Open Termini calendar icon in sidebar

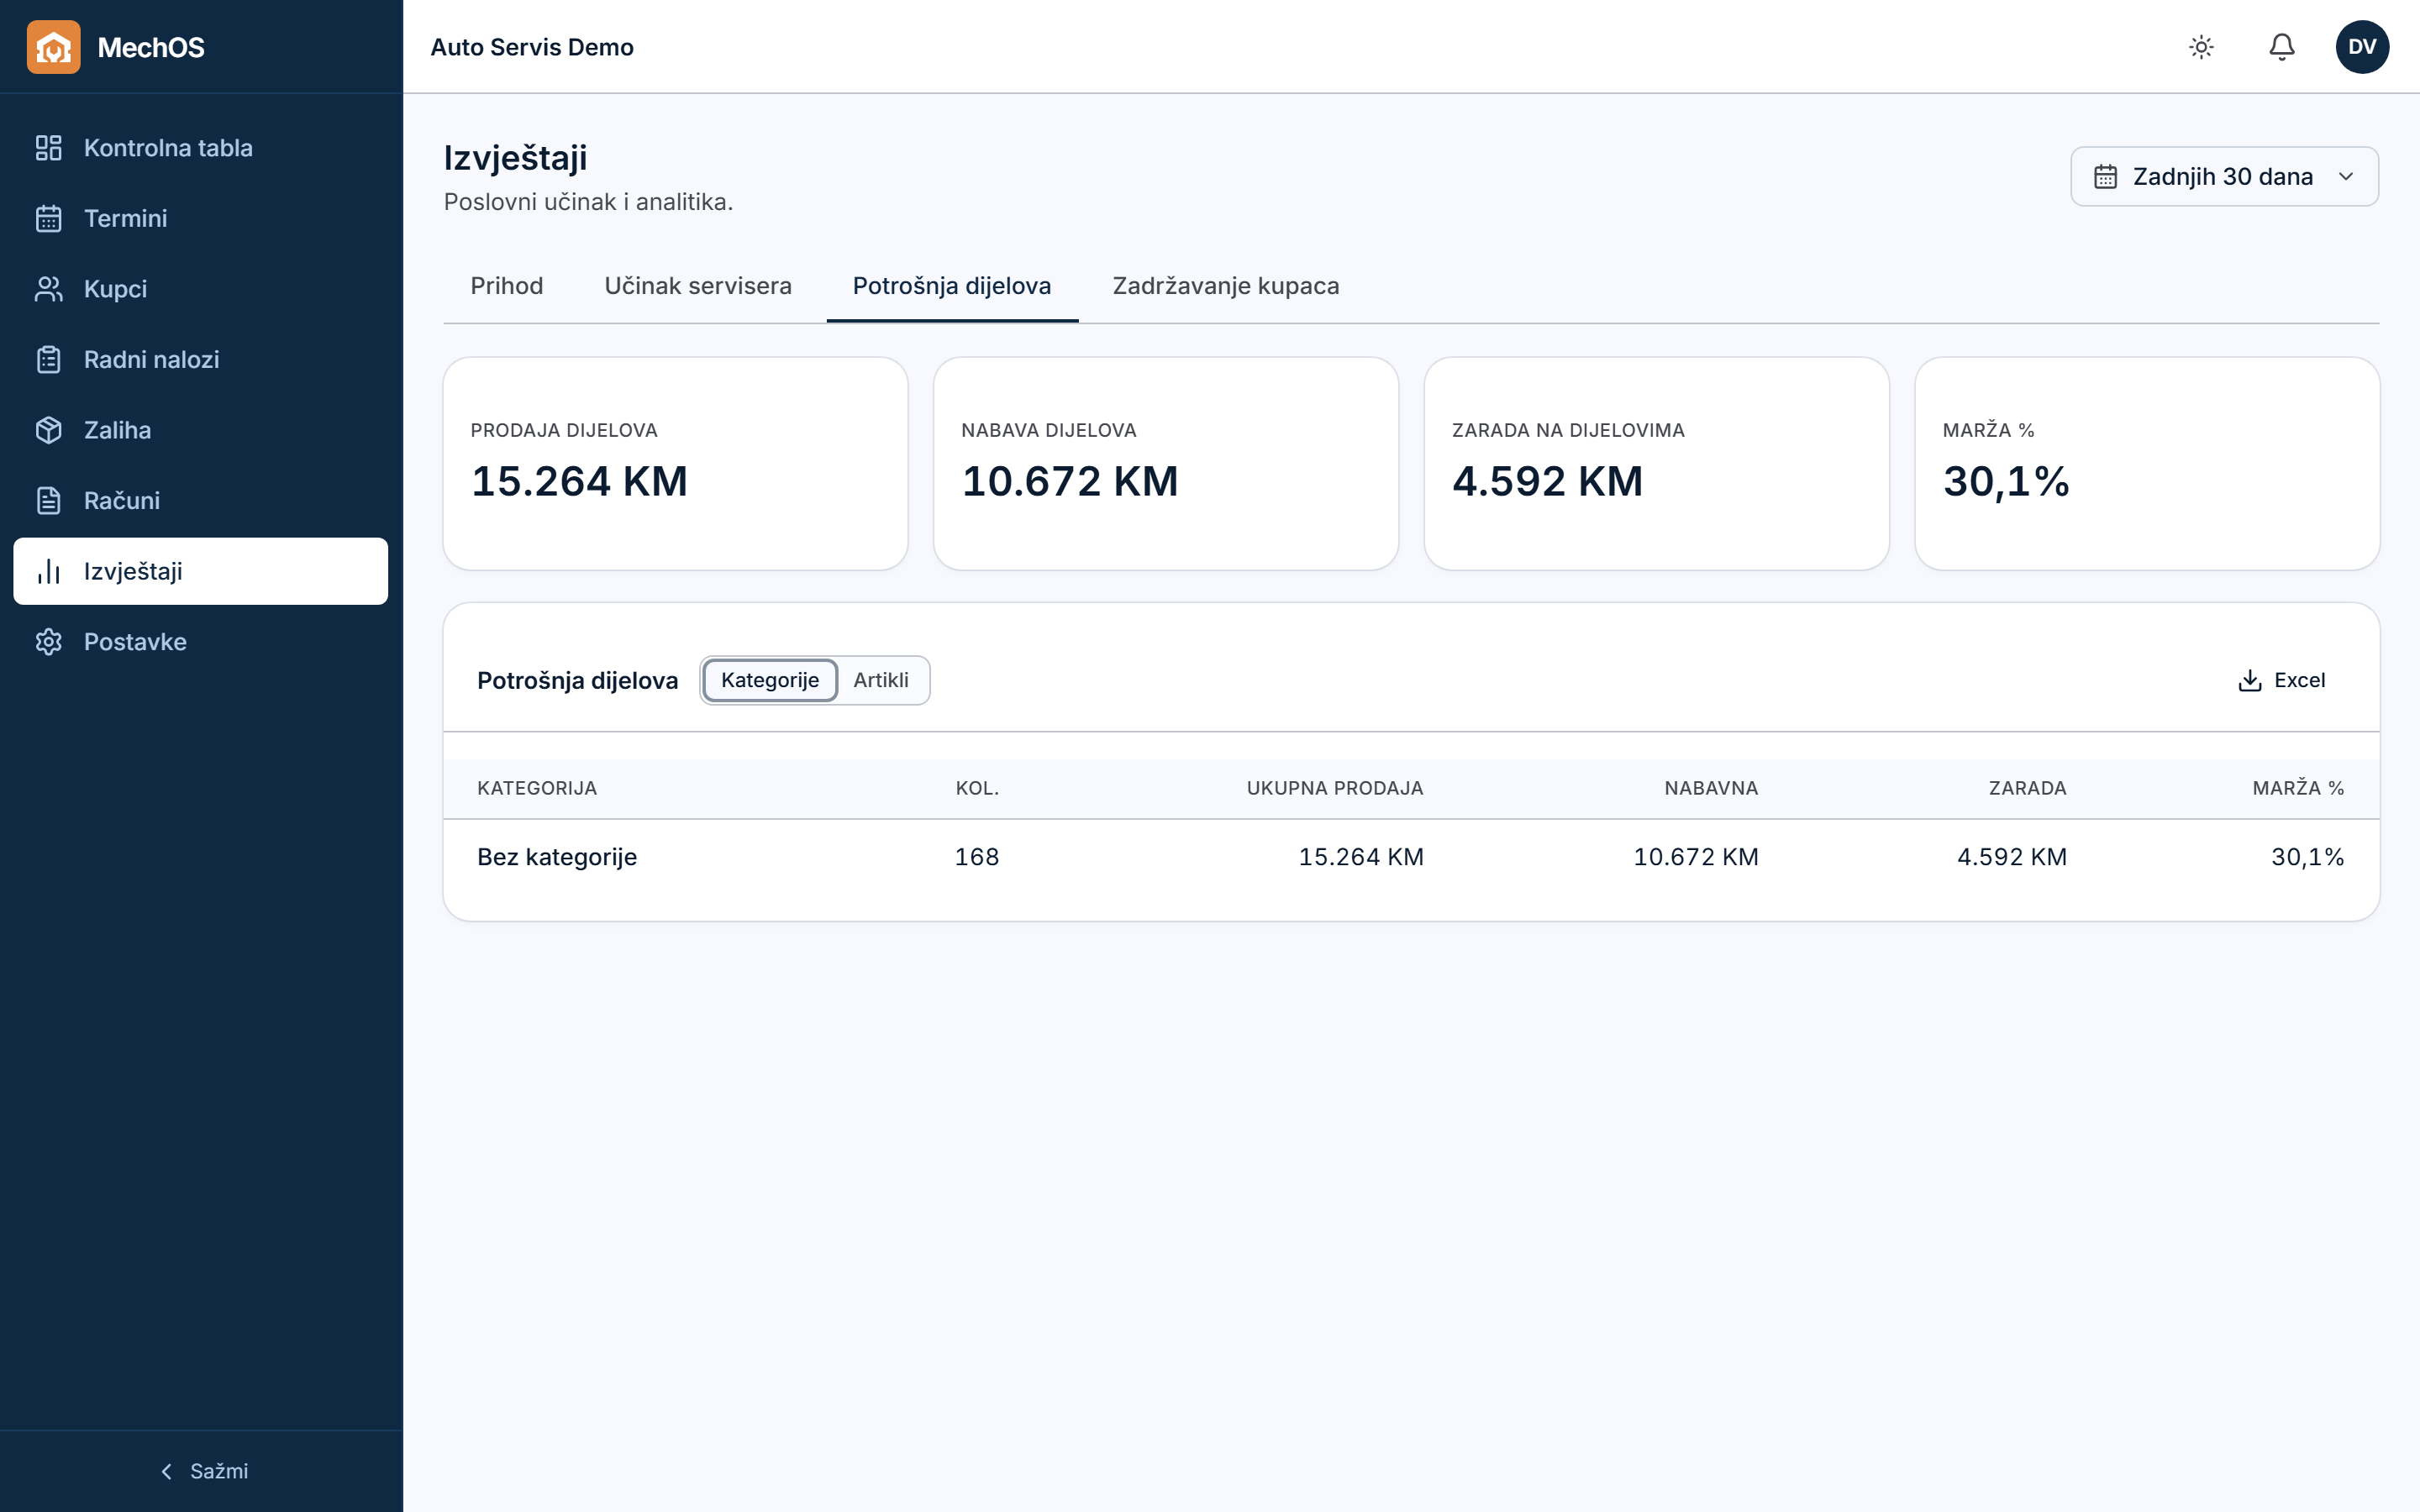pyautogui.click(x=49, y=218)
